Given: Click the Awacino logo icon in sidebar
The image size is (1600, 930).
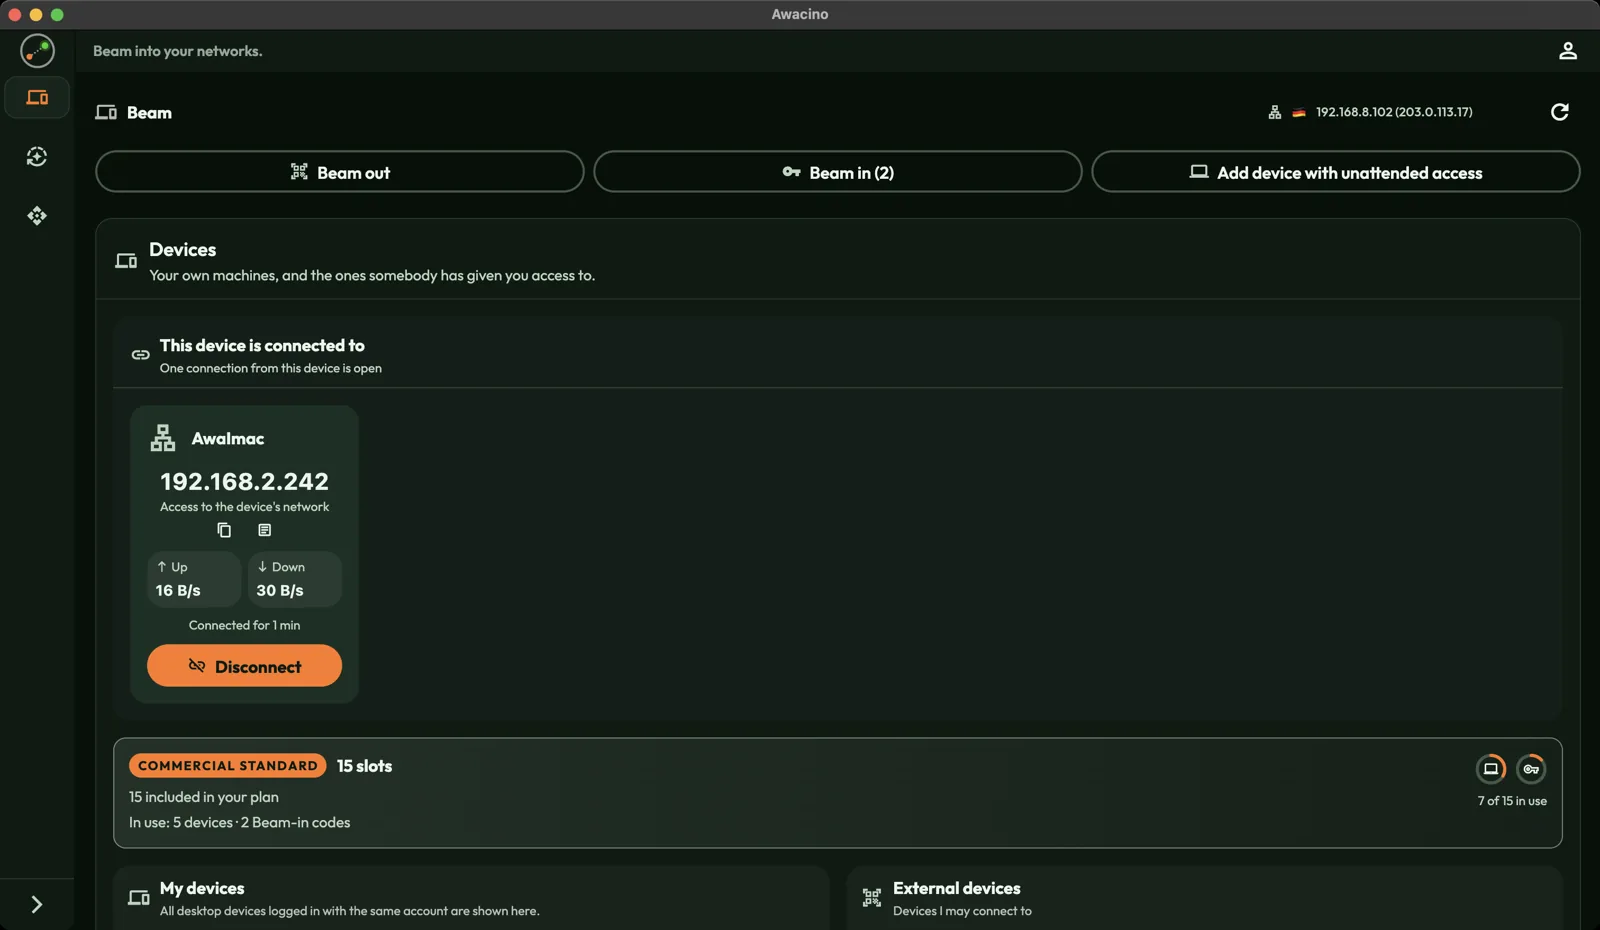Looking at the screenshot, I should pos(37,50).
